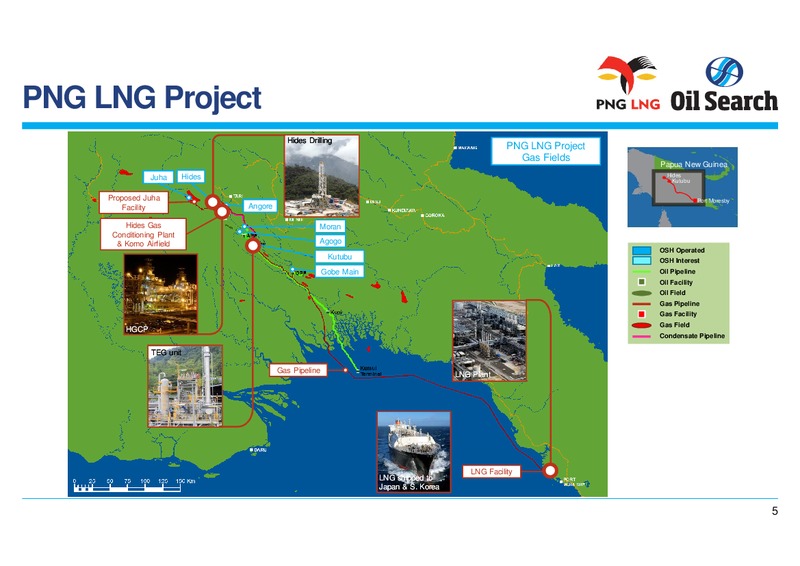This screenshot has width=800, height=566.
Task: Click the Gas Pipeline label box
Action: tap(298, 370)
